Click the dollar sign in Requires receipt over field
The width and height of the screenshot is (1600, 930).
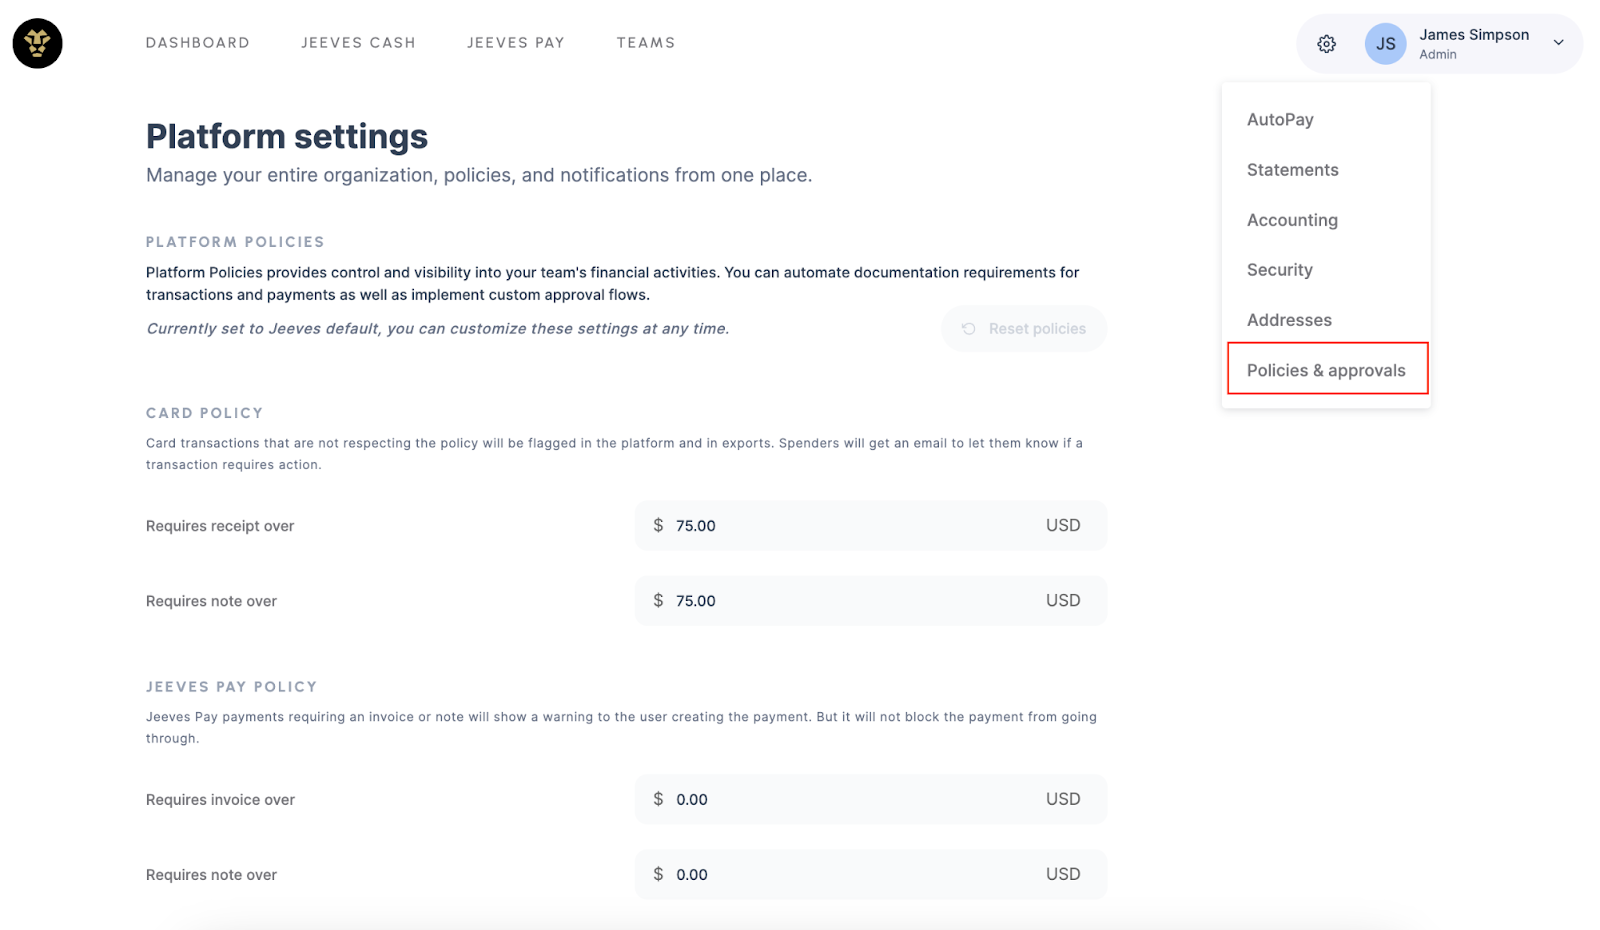[x=658, y=525]
